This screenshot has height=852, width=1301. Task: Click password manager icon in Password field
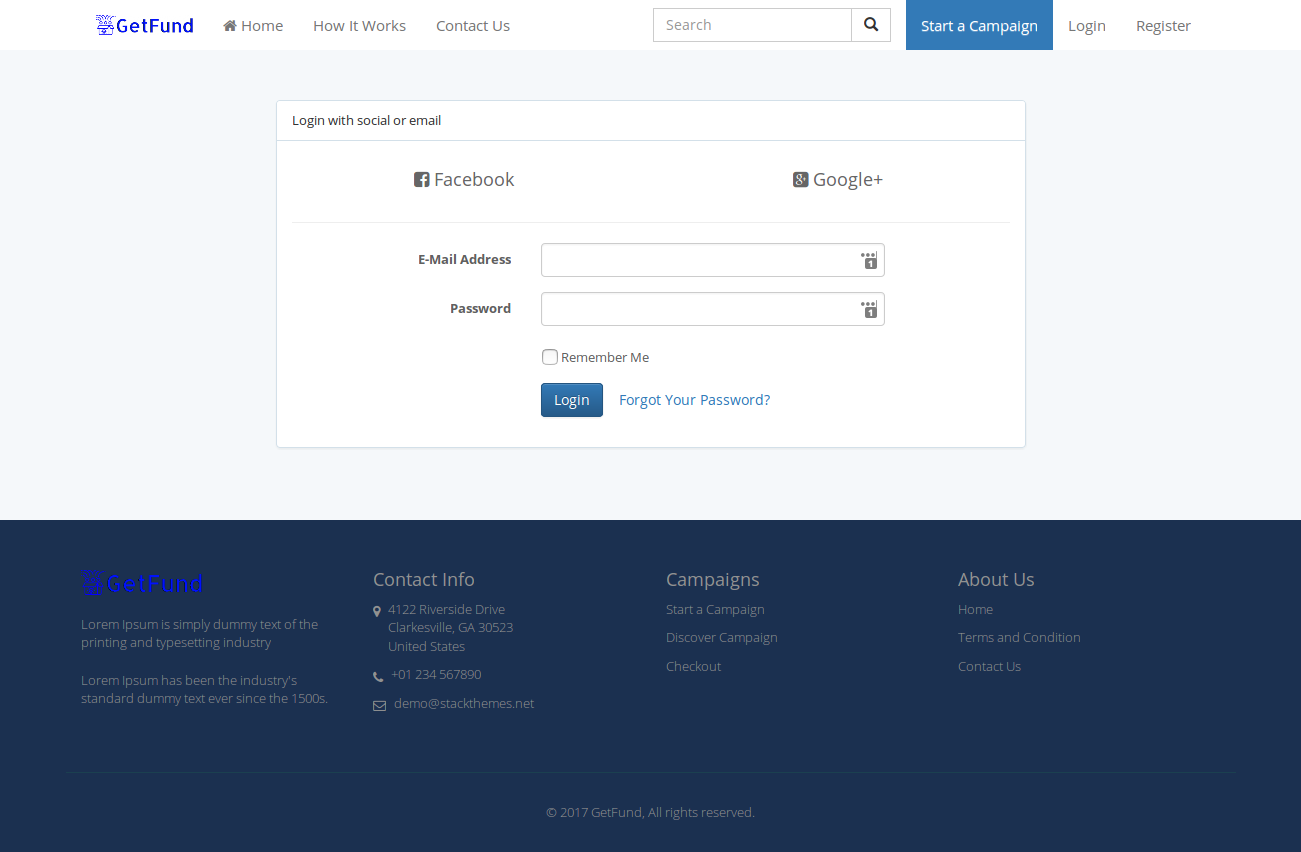pos(869,309)
